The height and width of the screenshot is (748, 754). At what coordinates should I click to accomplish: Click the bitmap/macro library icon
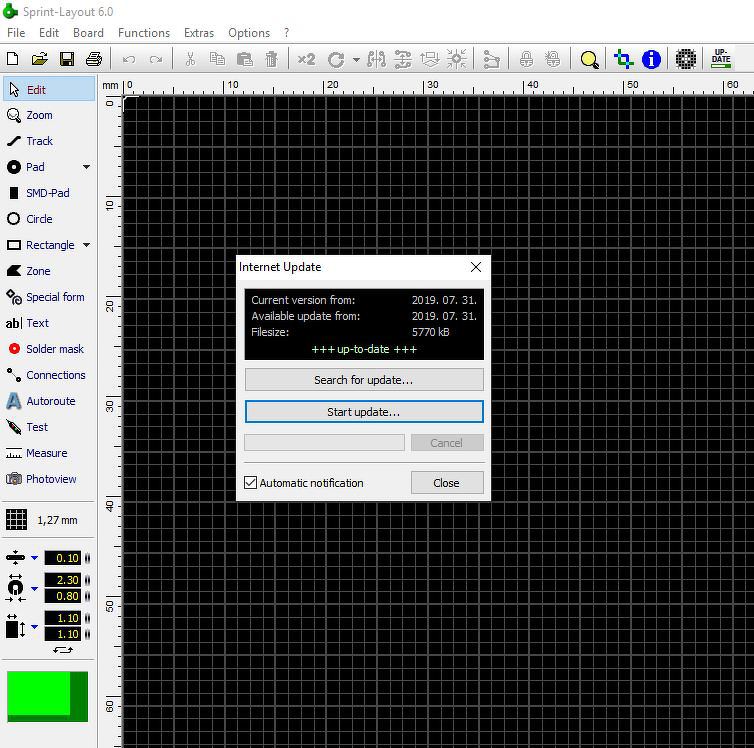[686, 59]
